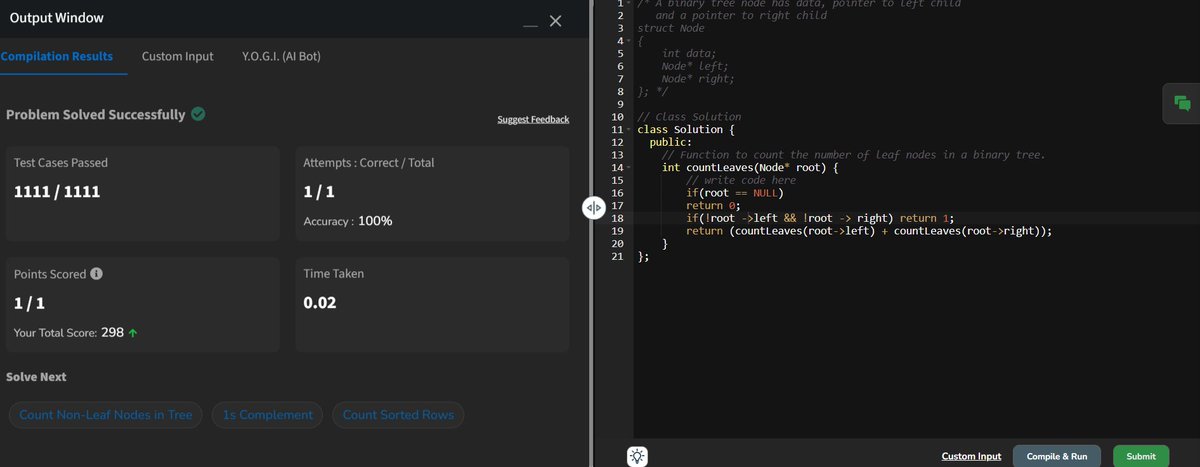Click the 'if(root == NULL)' line
Image resolution: width=1200 pixels, height=467 pixels.
tap(735, 193)
